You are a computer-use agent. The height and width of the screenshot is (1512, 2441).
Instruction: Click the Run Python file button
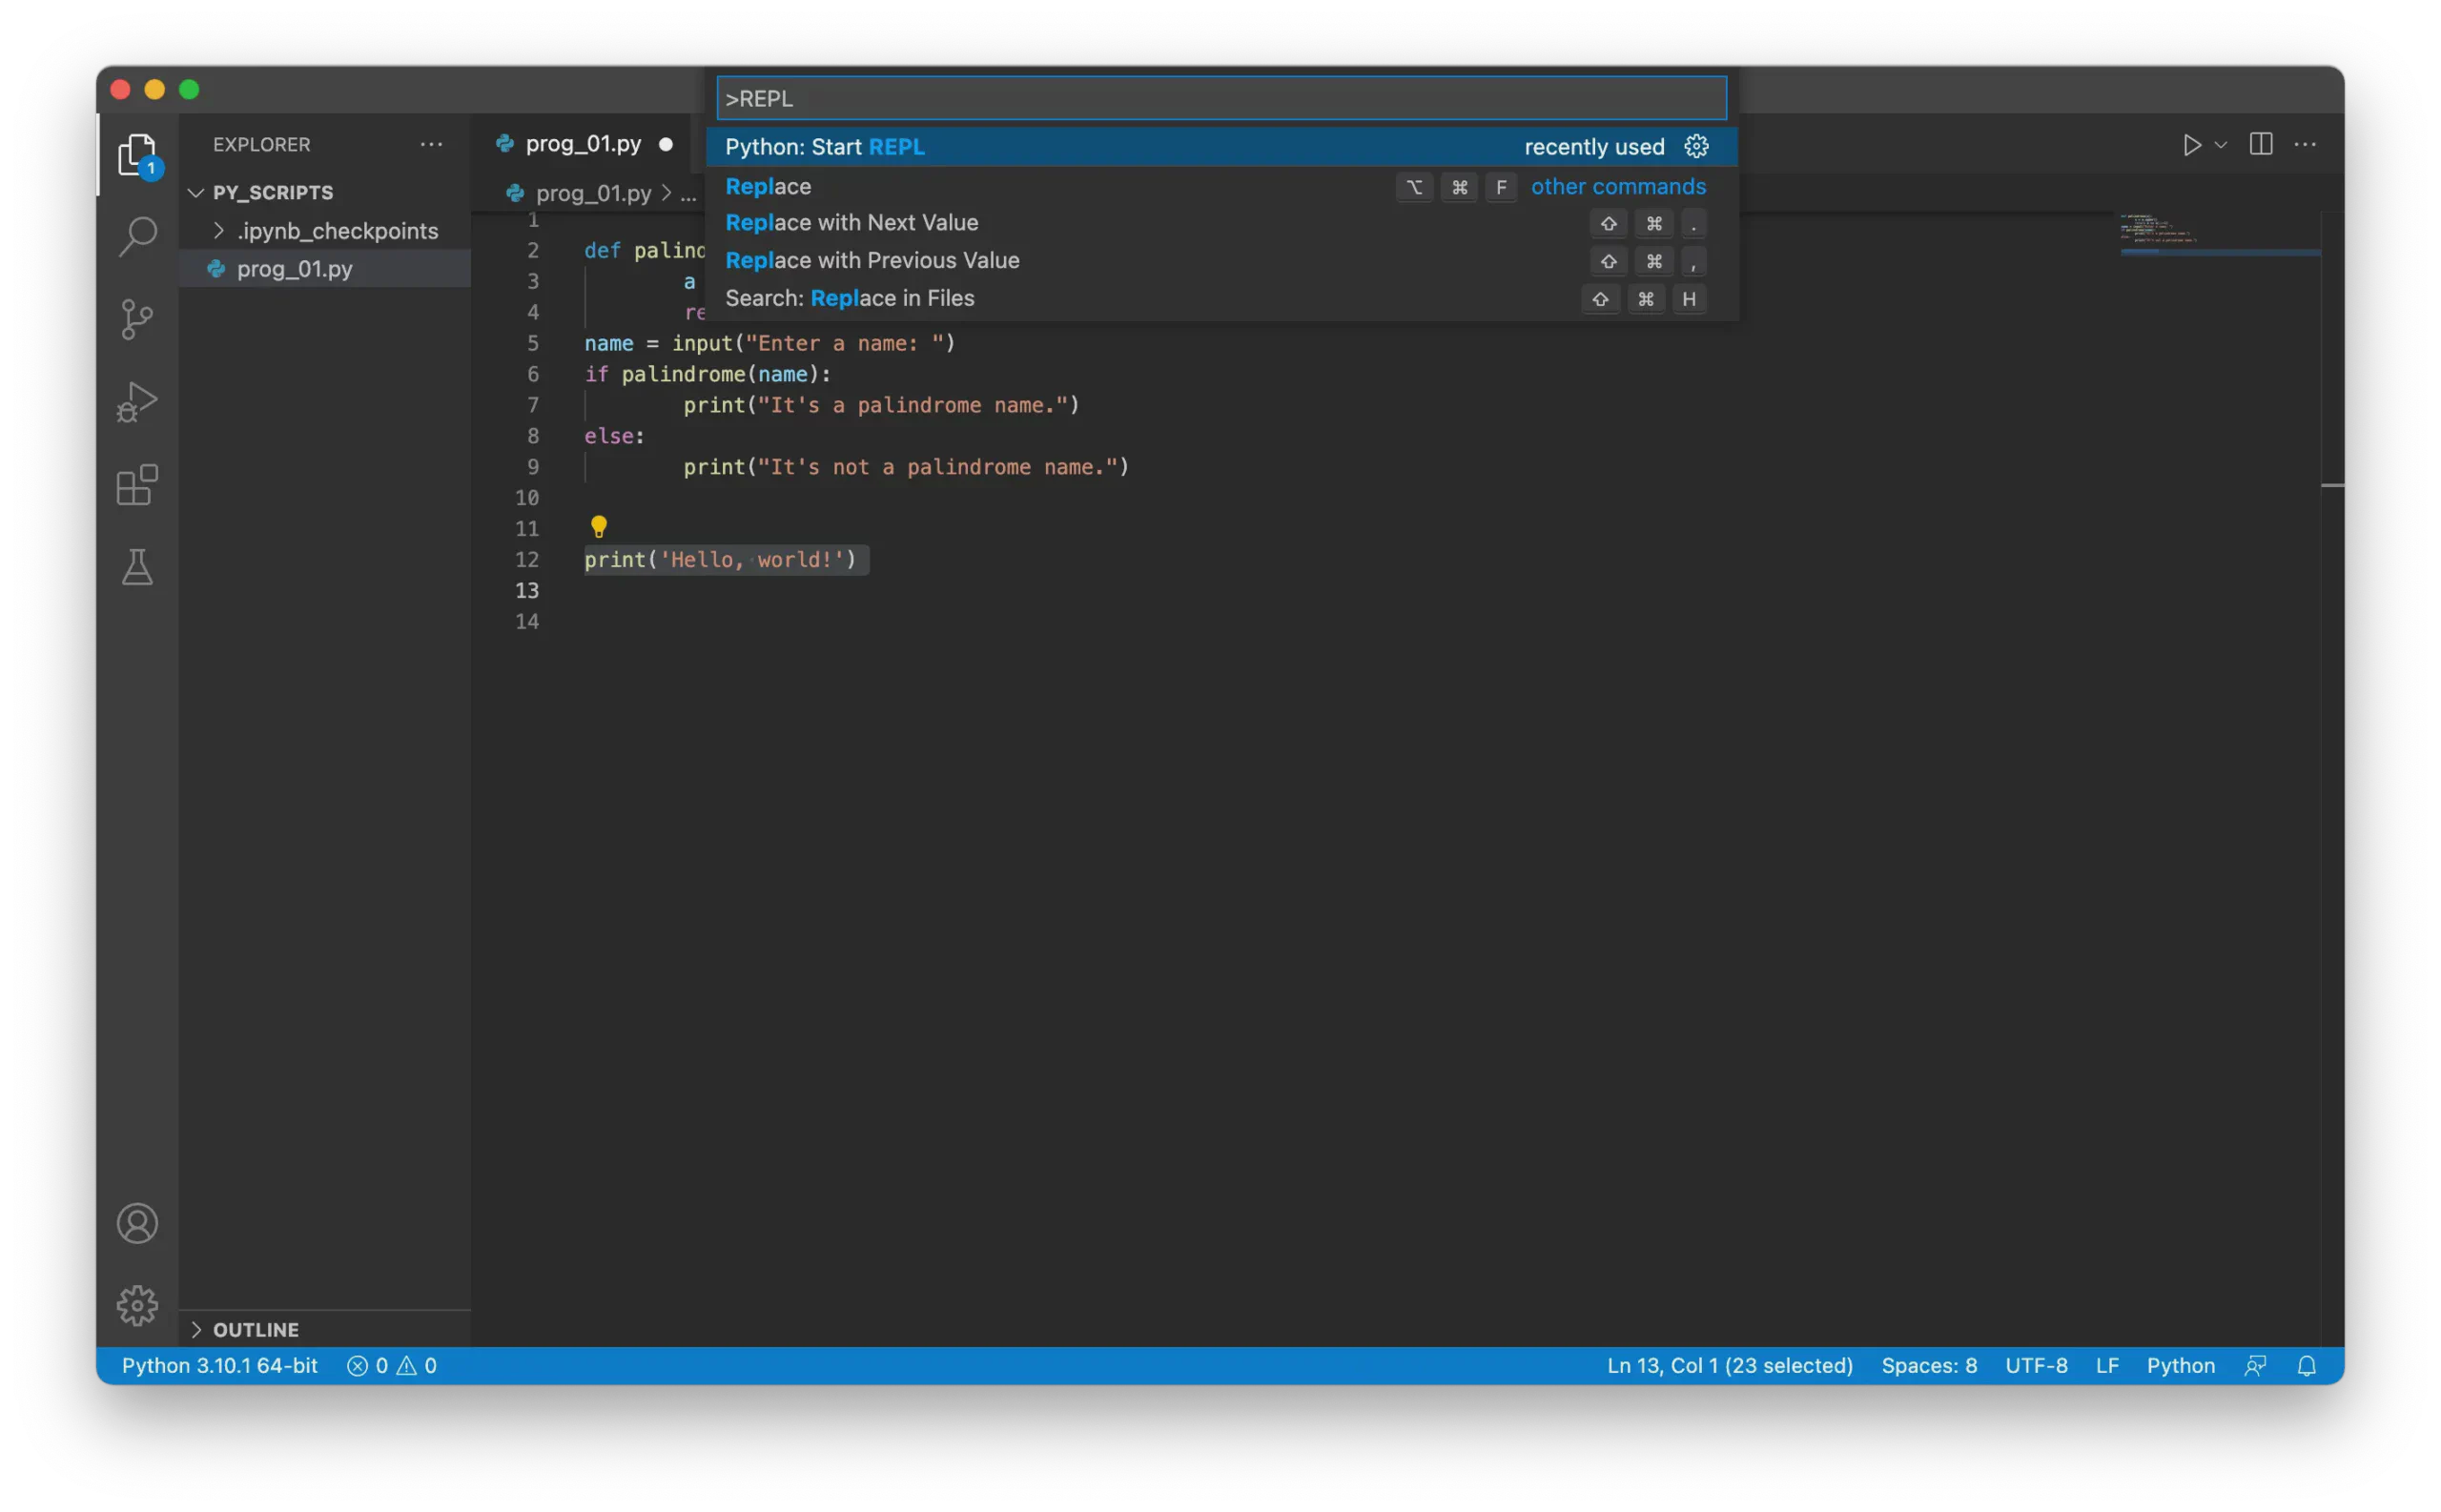pos(2192,143)
